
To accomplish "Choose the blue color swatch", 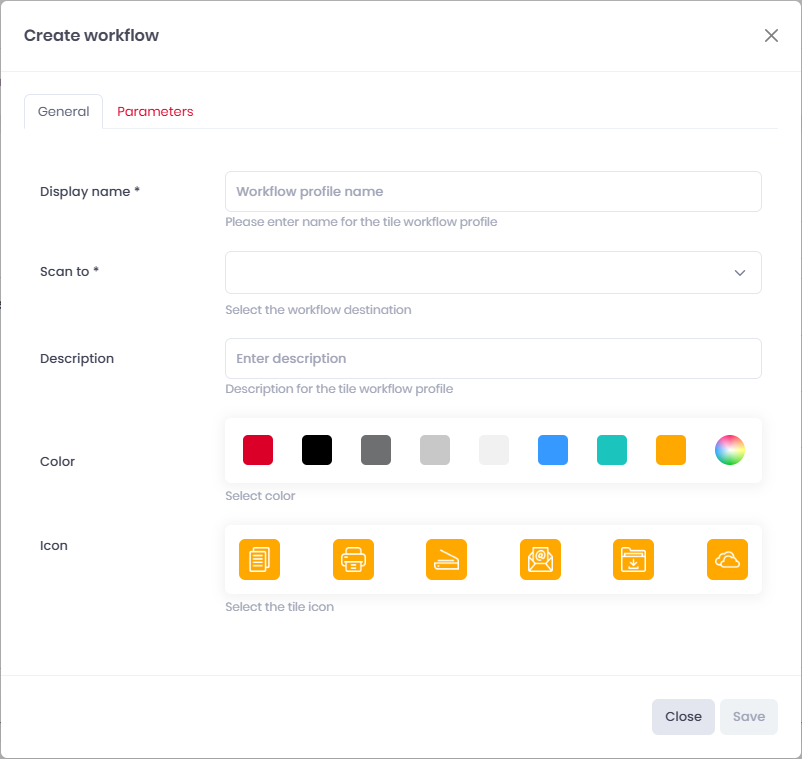I will (553, 450).
